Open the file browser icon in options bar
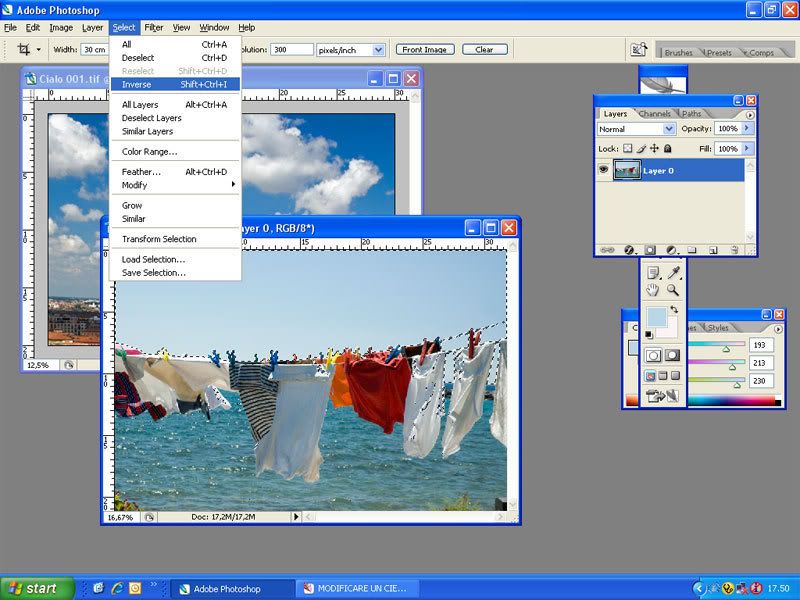 pyautogui.click(x=639, y=49)
